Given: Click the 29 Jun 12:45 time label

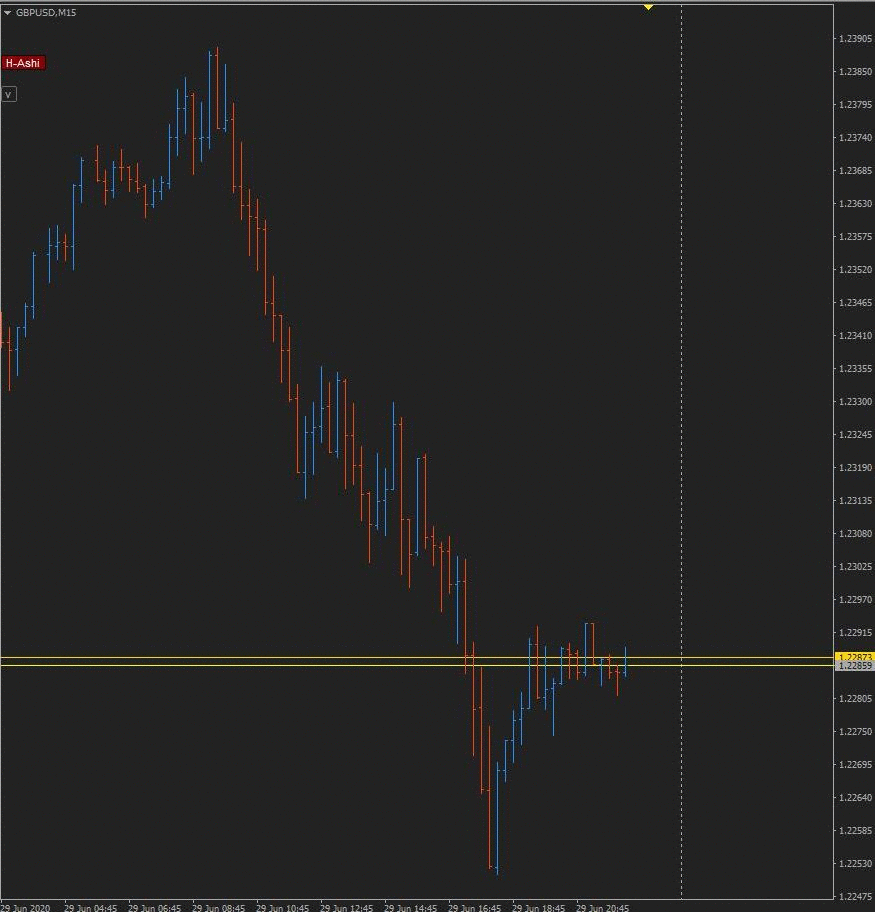Looking at the screenshot, I should coord(347,908).
